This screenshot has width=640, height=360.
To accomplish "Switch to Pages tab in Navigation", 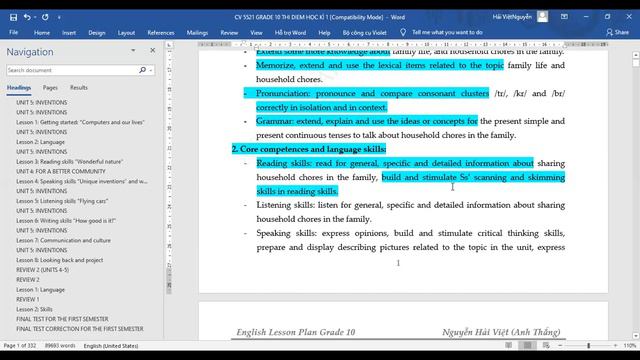I will pyautogui.click(x=50, y=88).
